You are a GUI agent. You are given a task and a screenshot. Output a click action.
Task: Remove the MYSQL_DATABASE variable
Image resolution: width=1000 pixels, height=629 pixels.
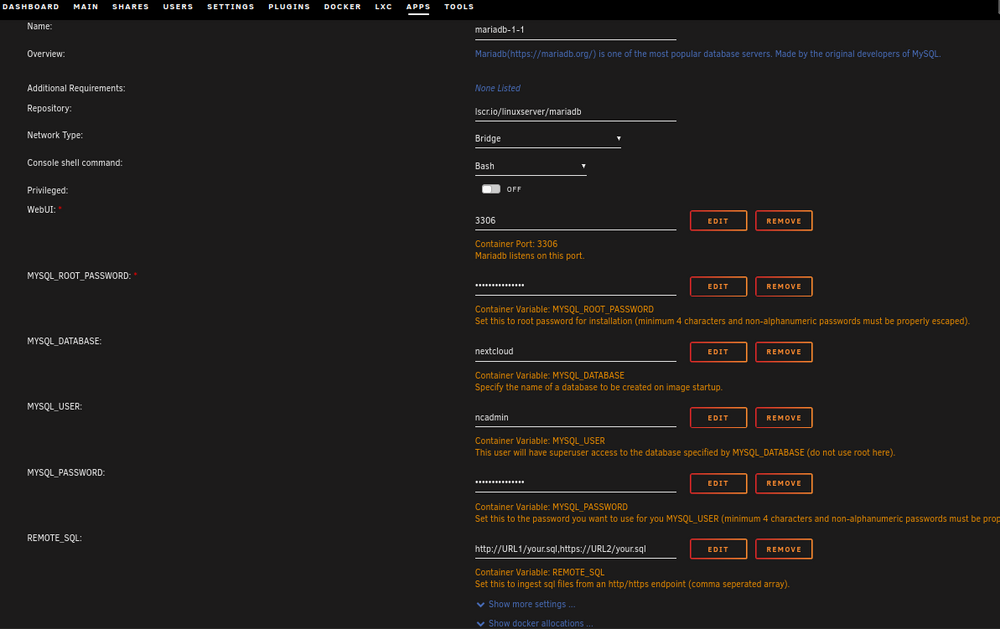point(784,352)
